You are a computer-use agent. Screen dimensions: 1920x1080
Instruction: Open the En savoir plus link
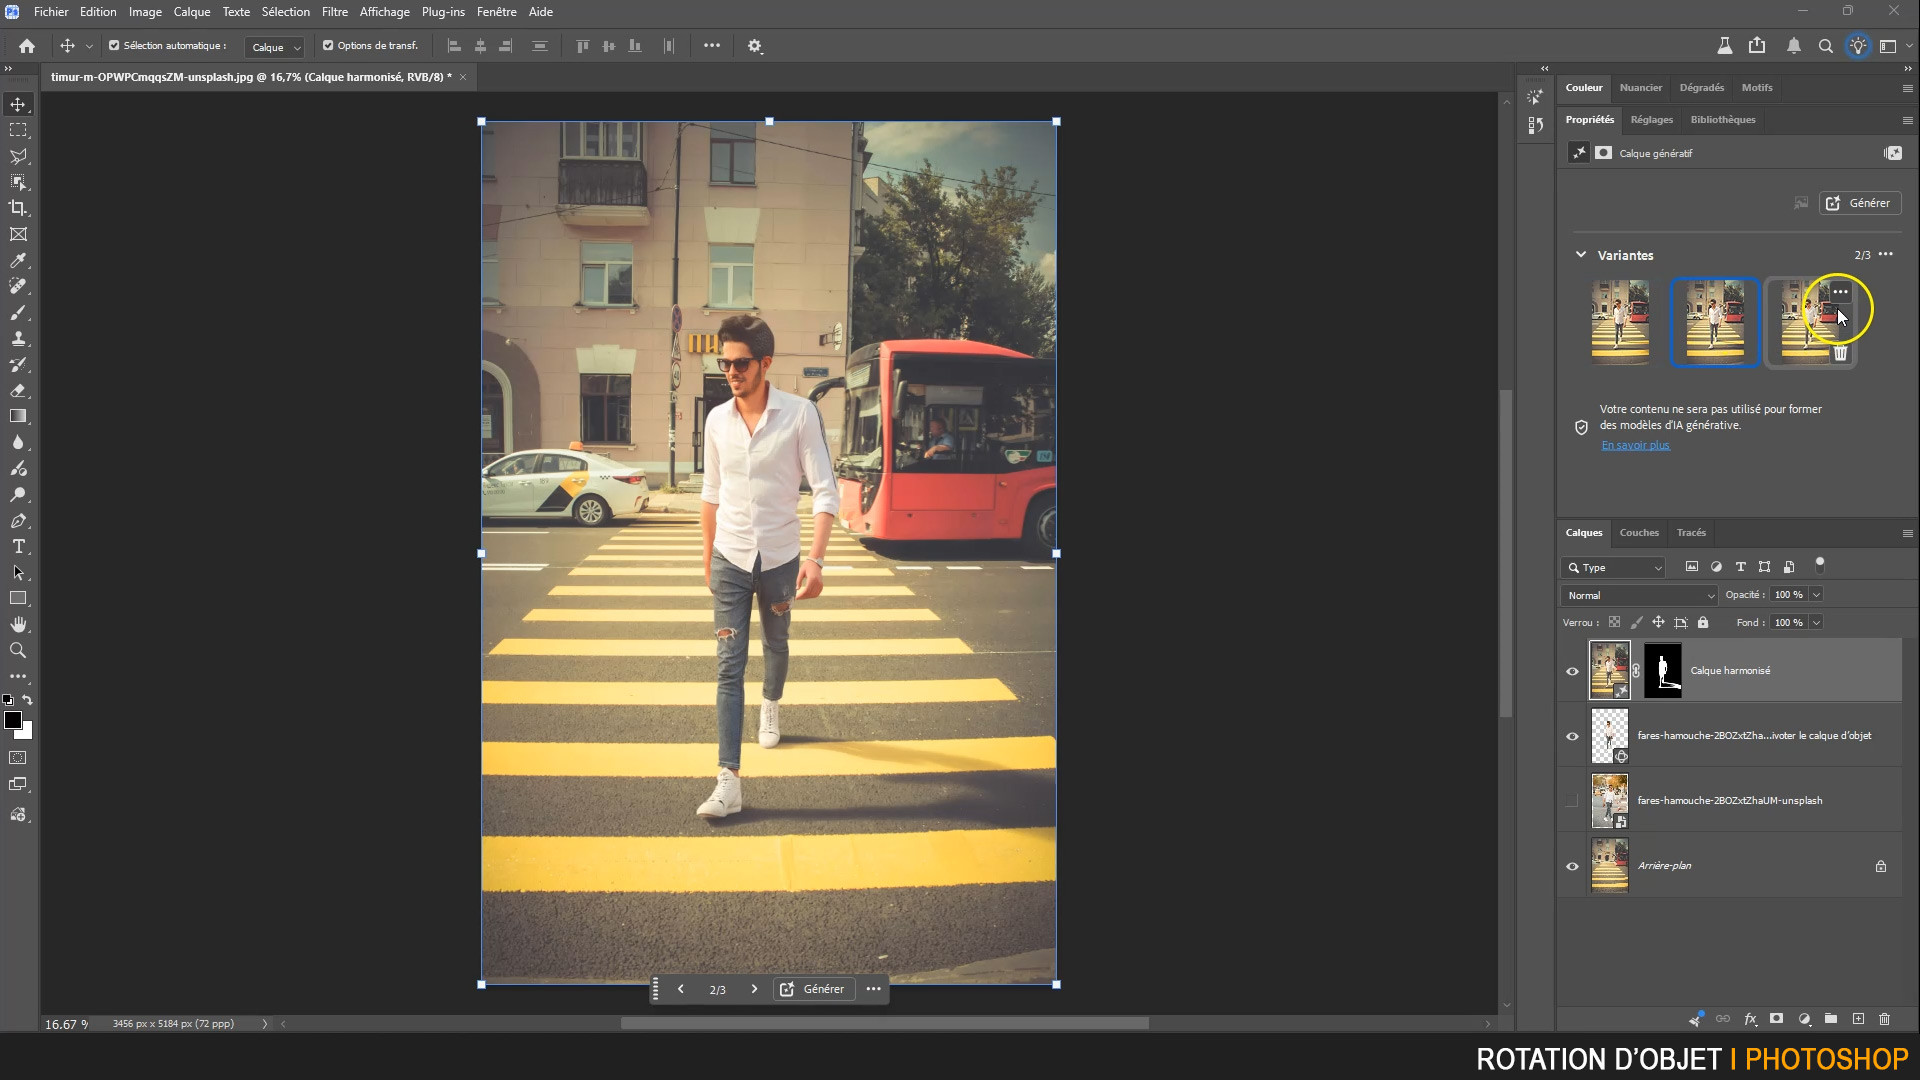tap(1635, 445)
